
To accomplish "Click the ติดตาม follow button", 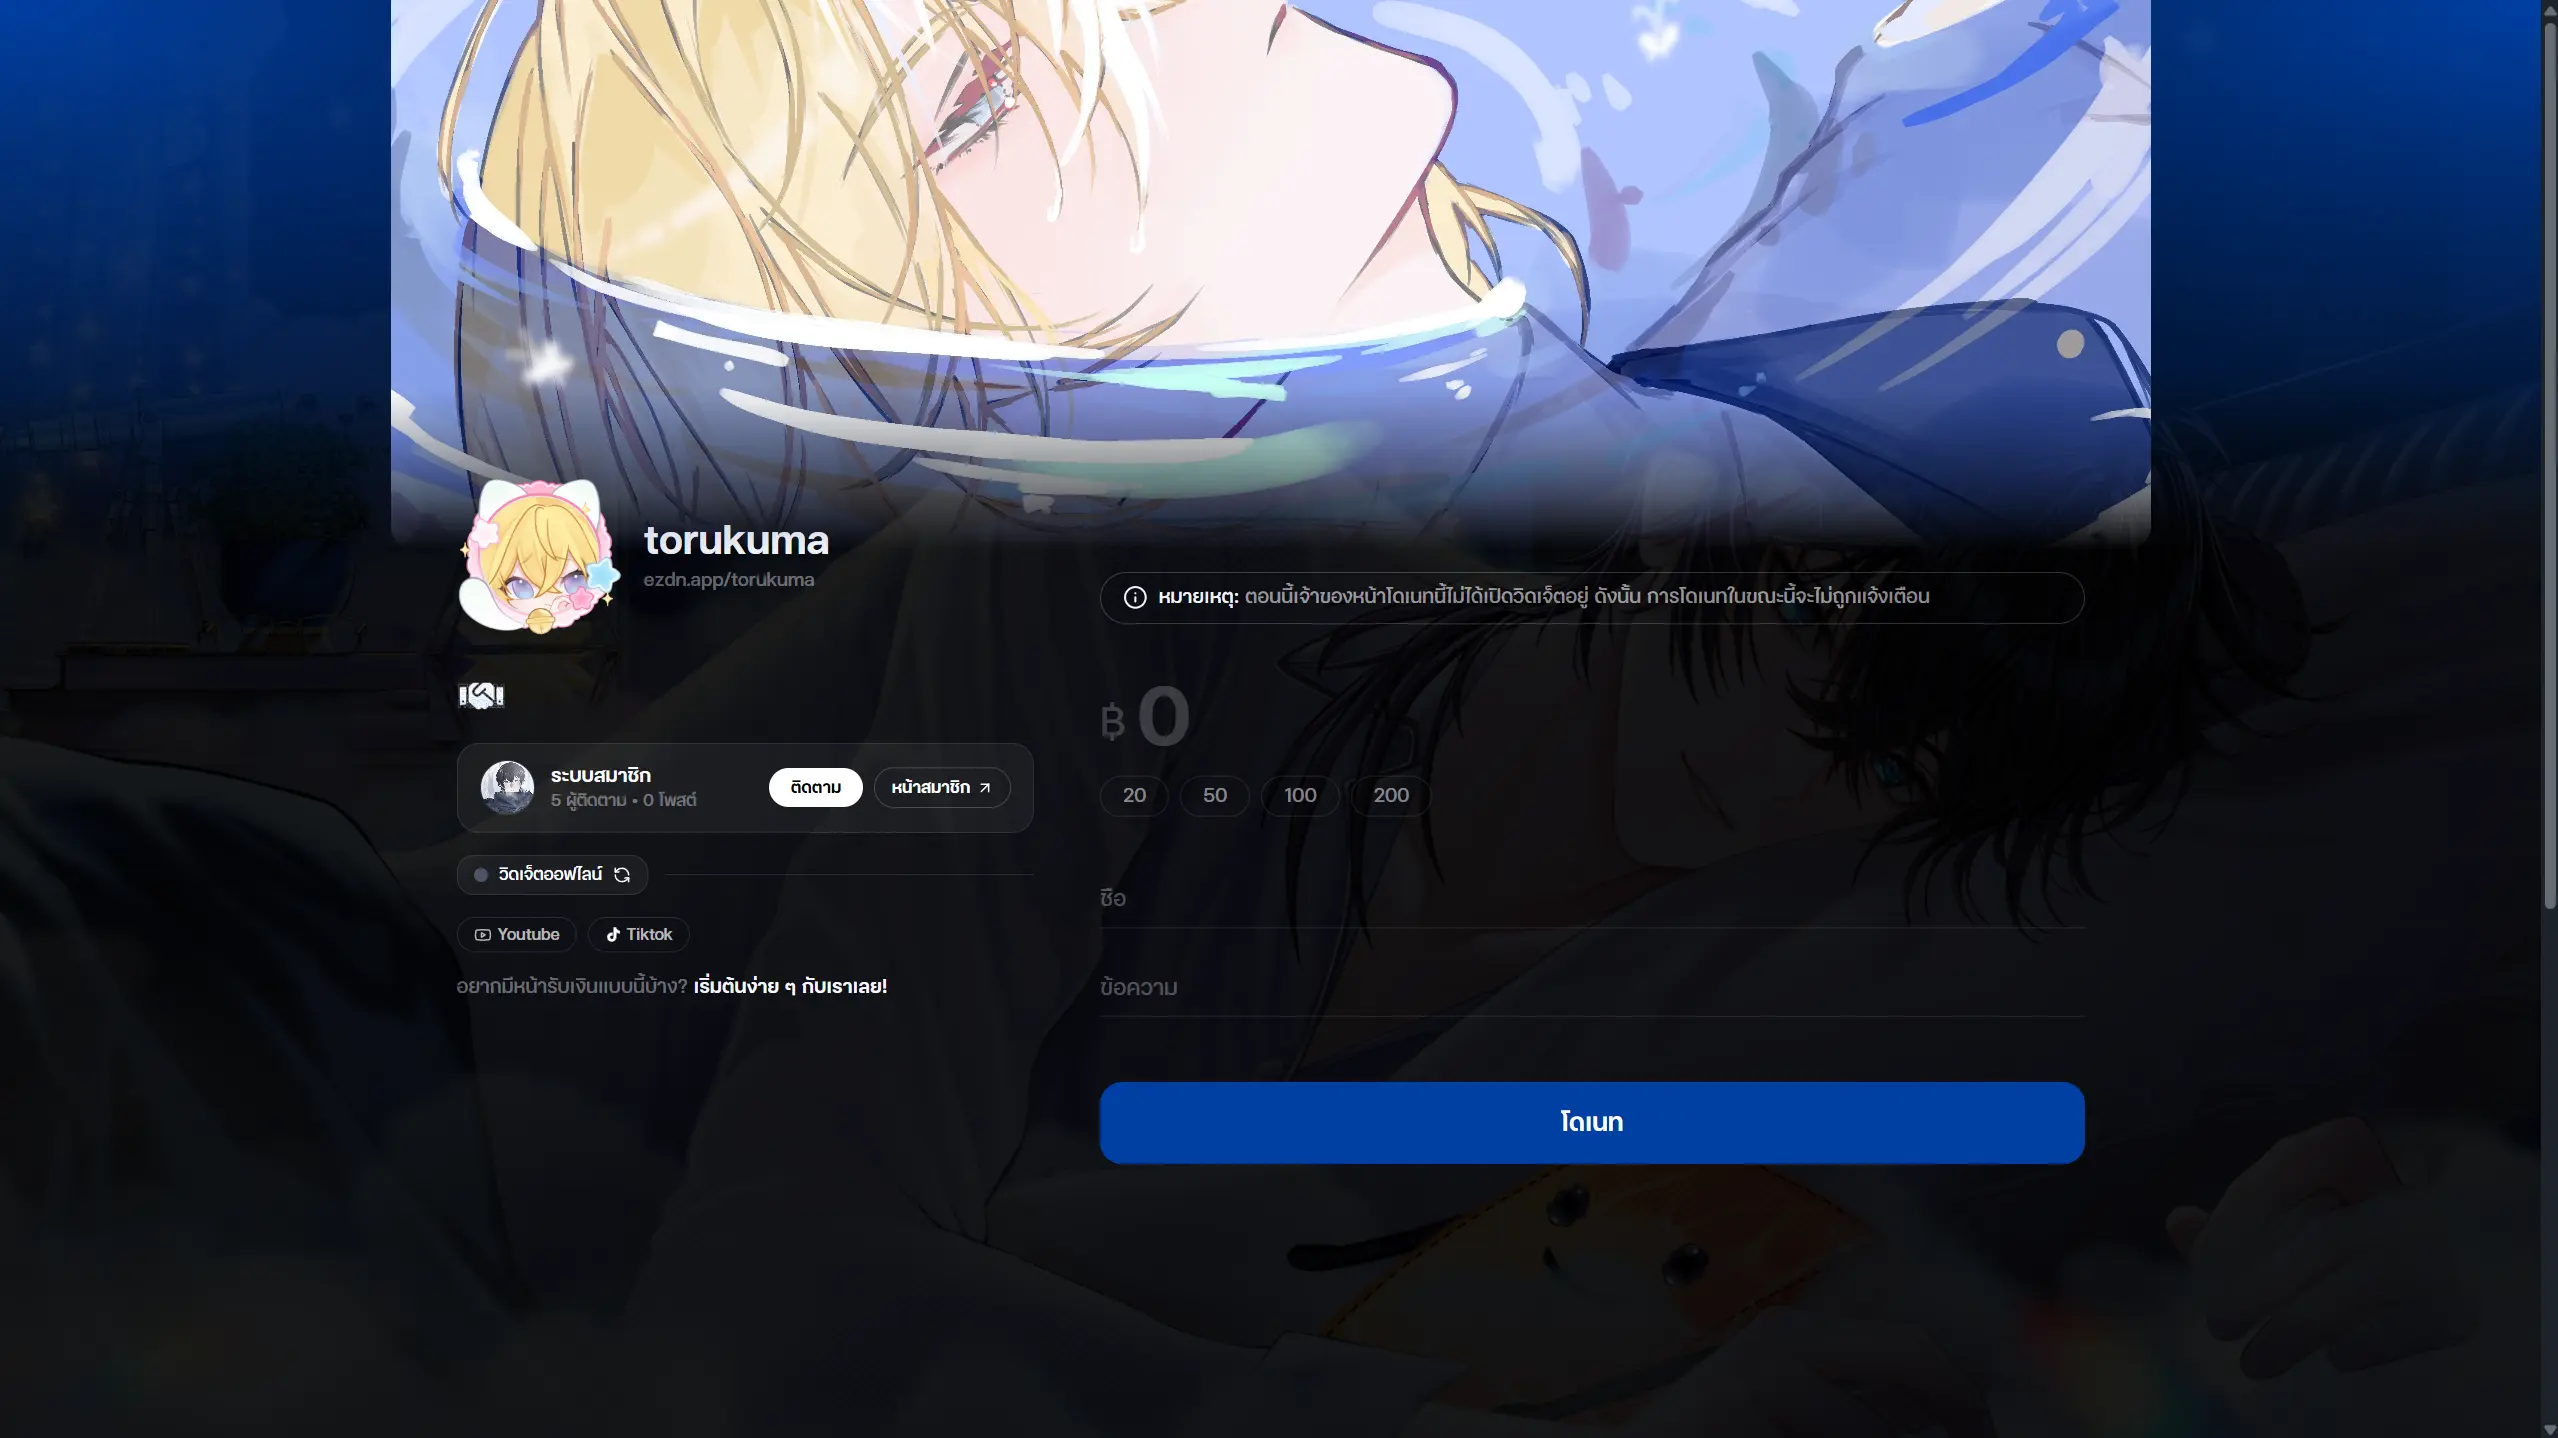I will pos(815,787).
